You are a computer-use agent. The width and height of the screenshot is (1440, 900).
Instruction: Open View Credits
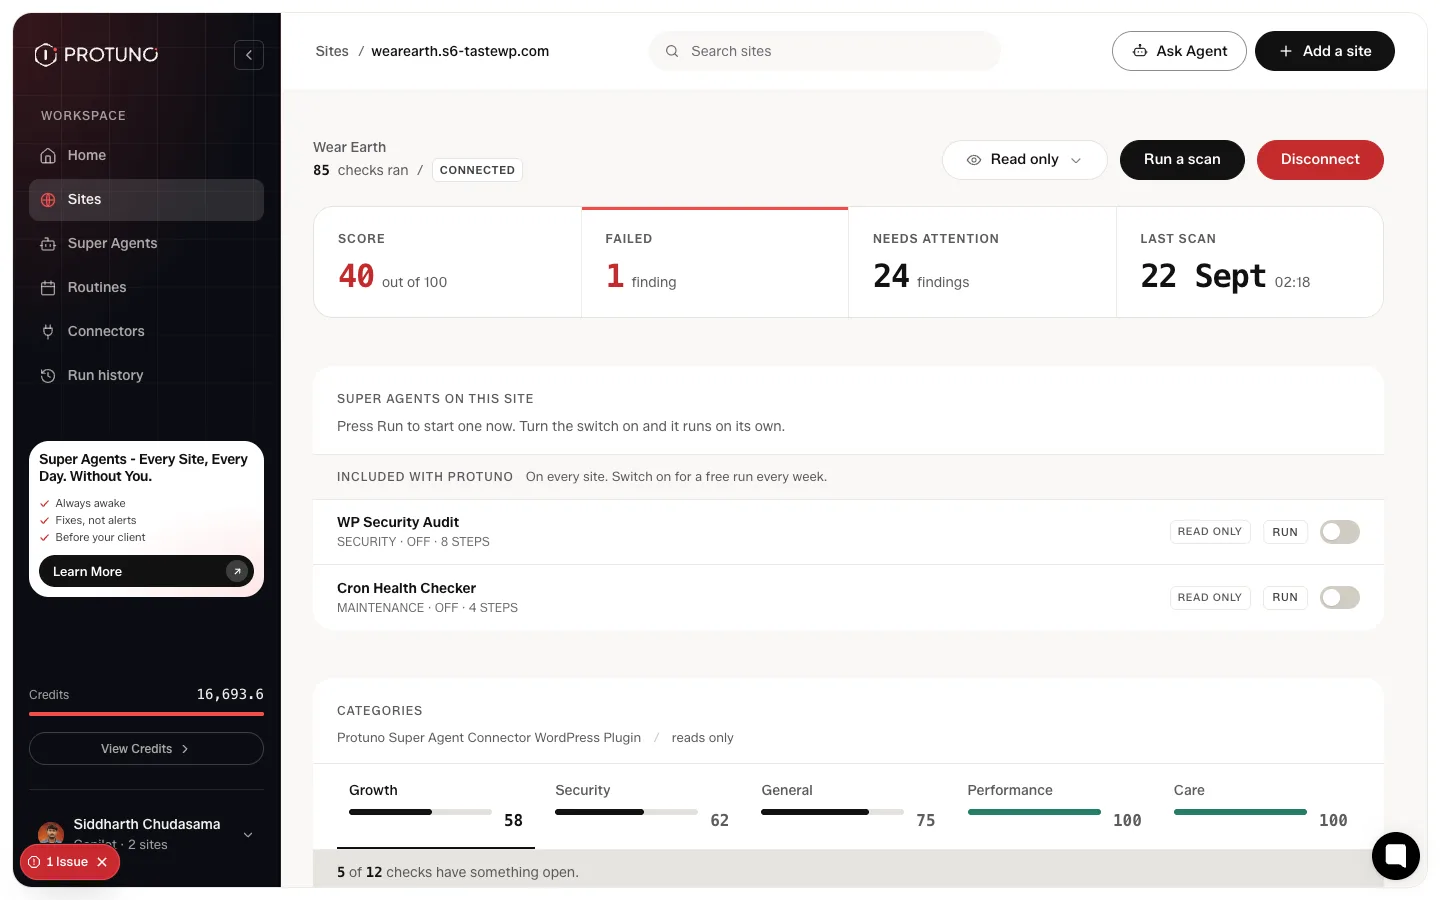coord(146,748)
